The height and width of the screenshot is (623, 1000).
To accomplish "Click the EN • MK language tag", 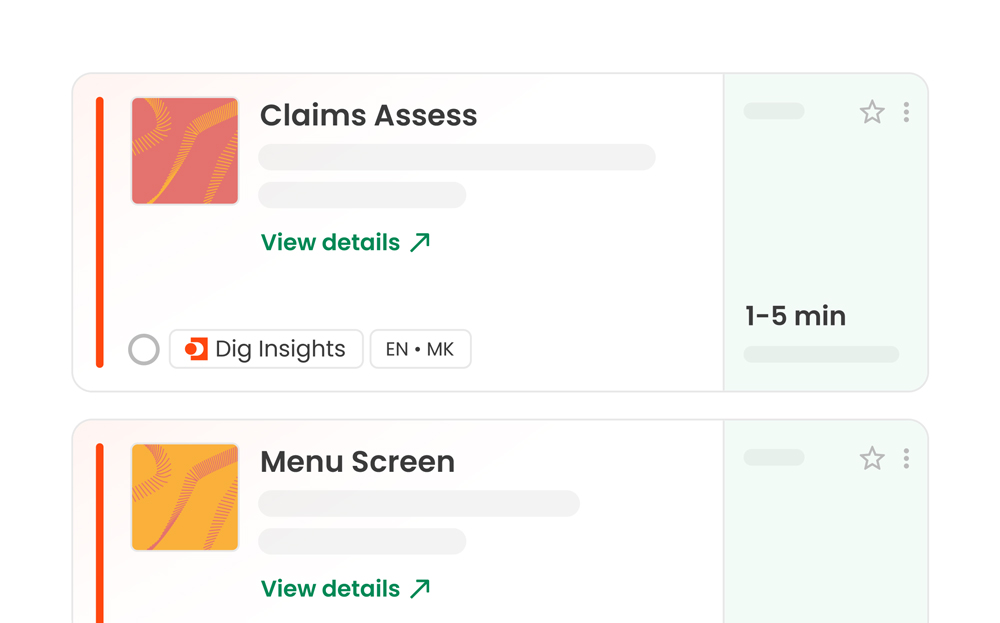I will 420,349.
